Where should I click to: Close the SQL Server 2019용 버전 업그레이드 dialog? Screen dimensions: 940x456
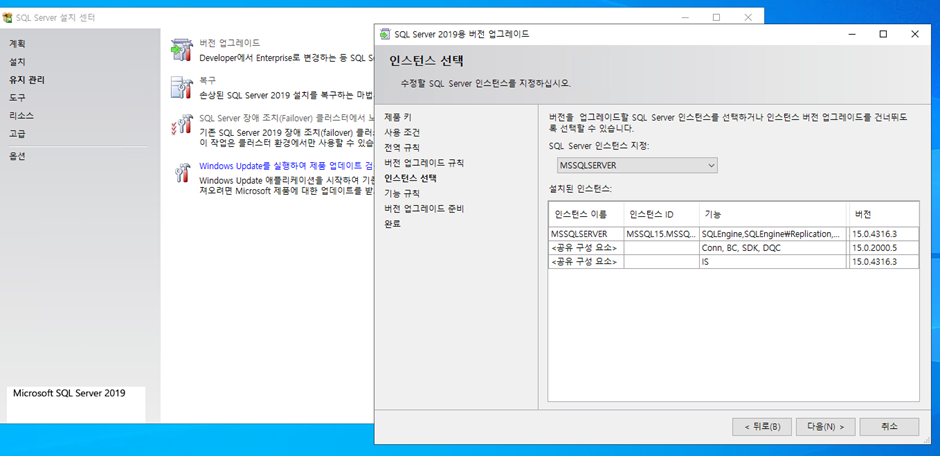[915, 34]
